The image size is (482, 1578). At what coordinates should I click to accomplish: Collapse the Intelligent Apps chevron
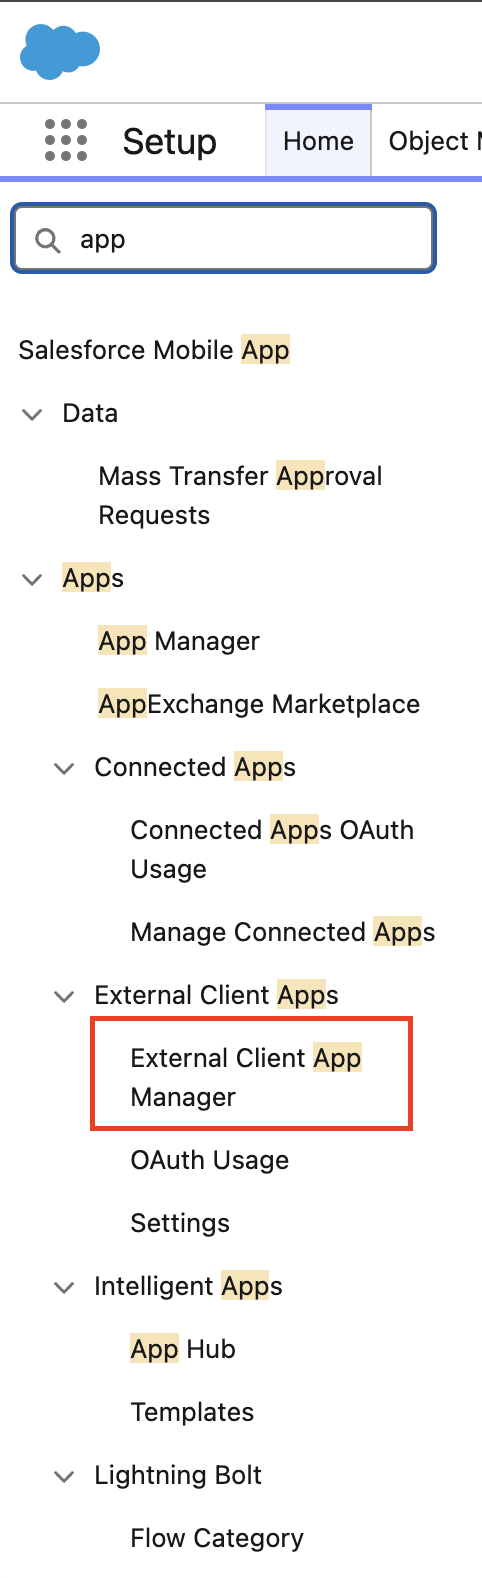click(x=65, y=1287)
